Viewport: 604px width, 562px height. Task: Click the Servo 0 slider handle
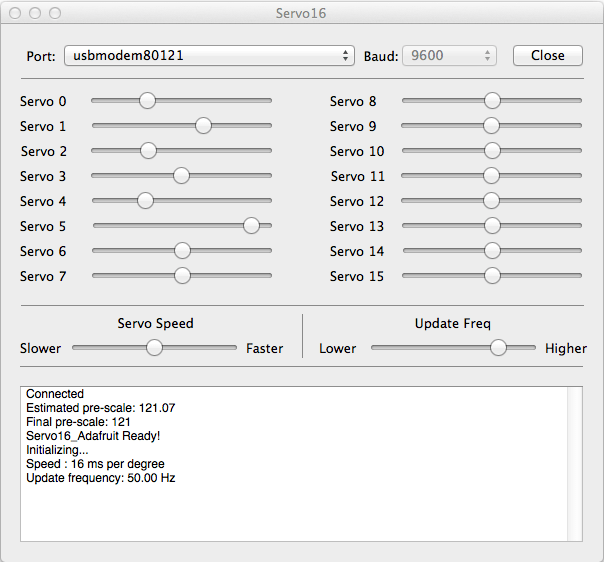click(147, 100)
